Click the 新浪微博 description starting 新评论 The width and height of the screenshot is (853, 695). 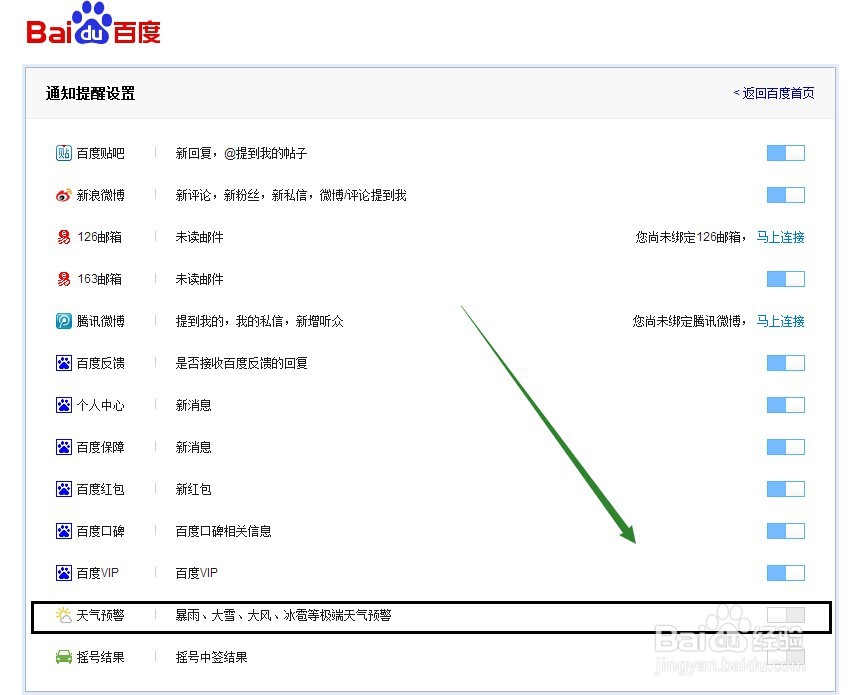pyautogui.click(x=291, y=195)
